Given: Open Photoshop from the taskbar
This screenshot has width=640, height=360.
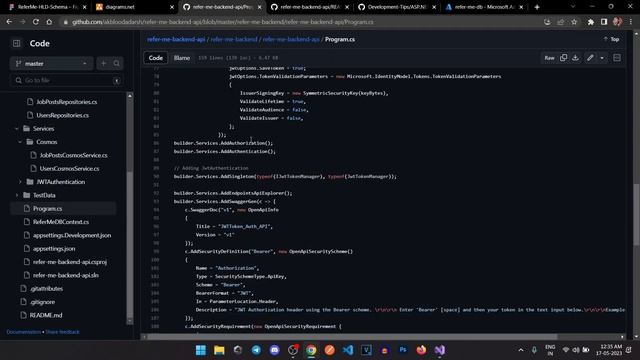Looking at the screenshot, I should tap(403, 350).
